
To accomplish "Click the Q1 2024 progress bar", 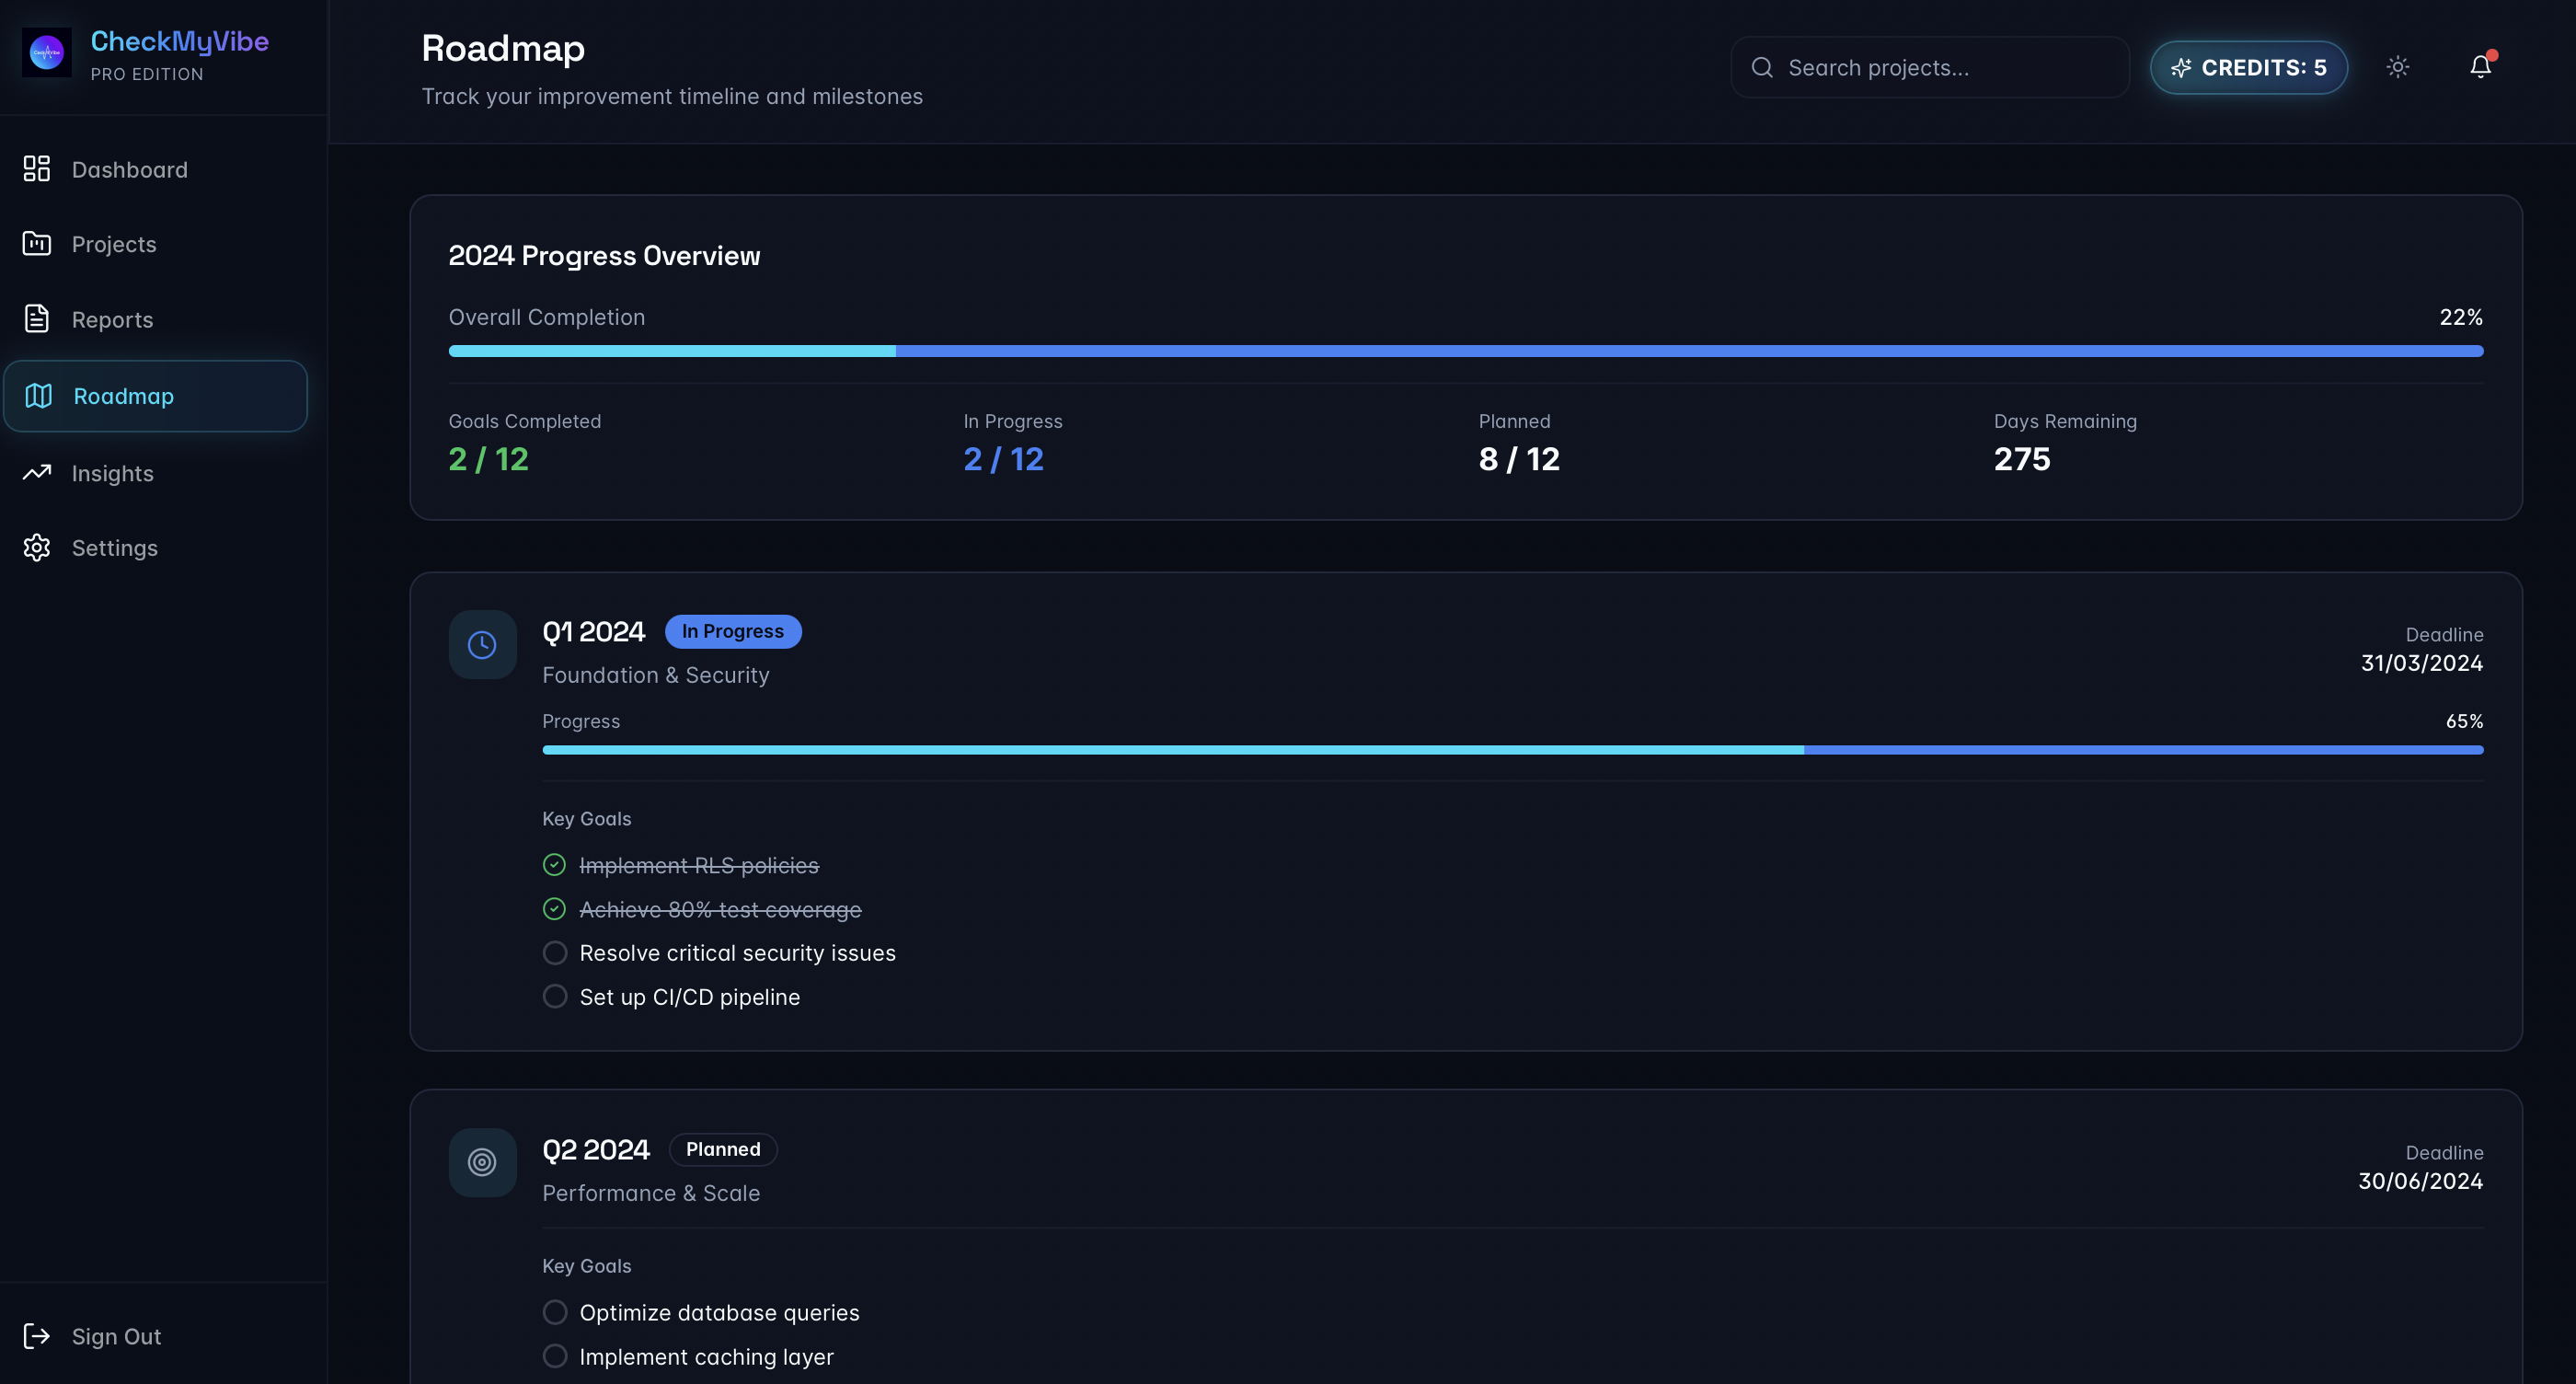I will [x=1513, y=750].
